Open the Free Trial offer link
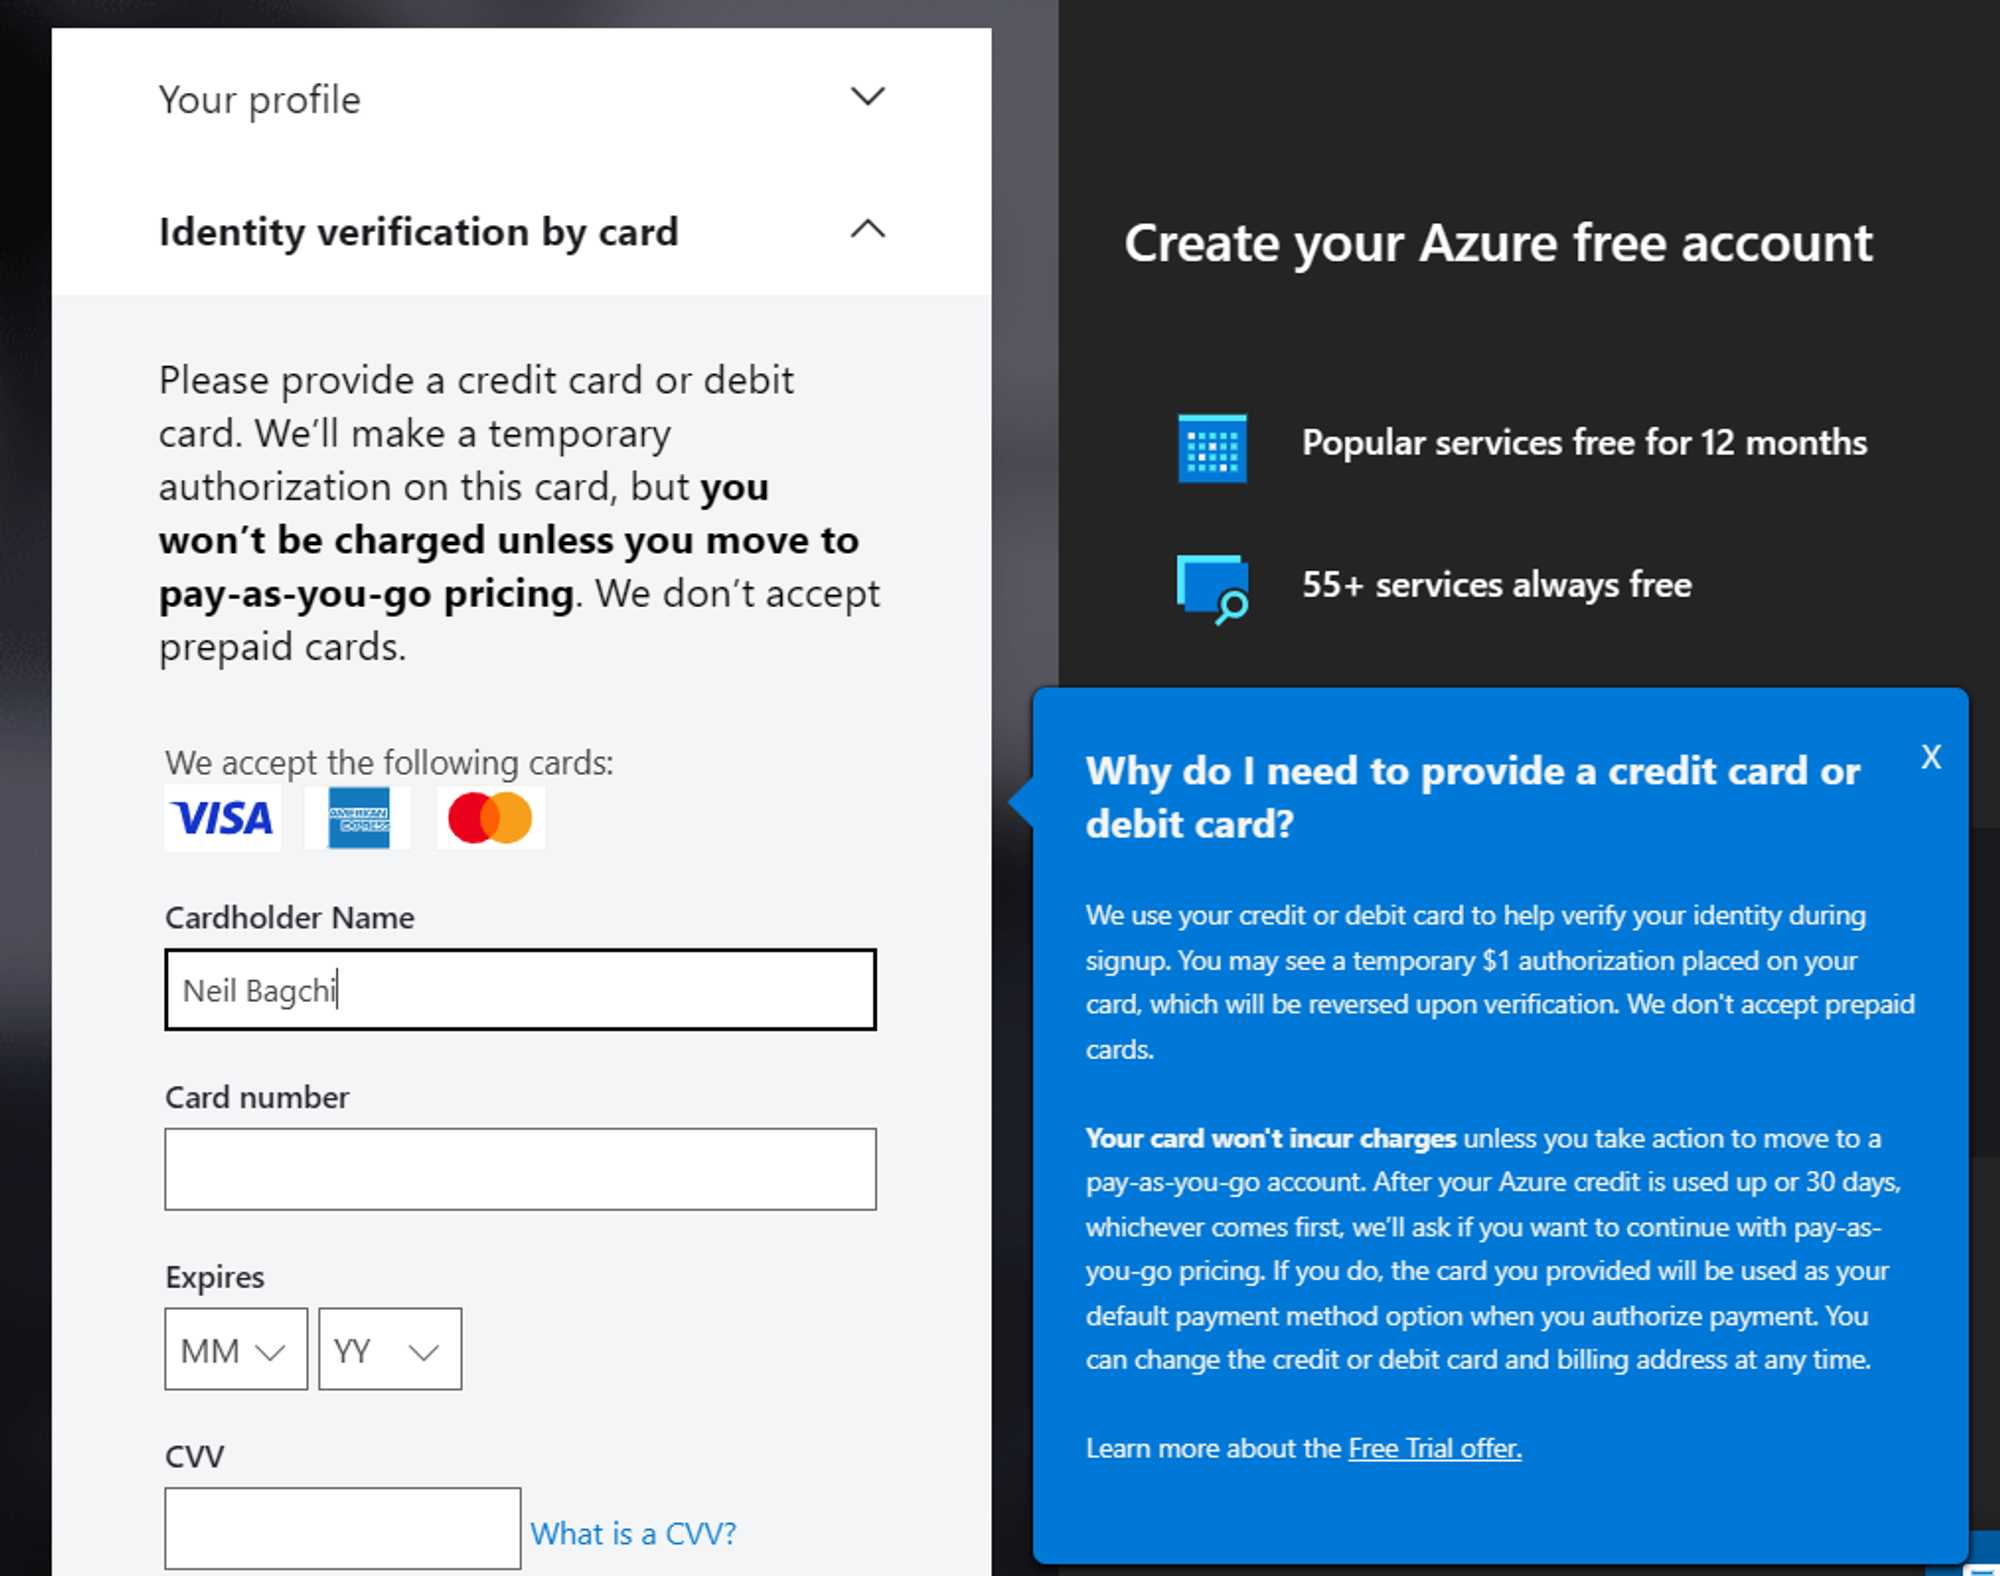 1435,1448
